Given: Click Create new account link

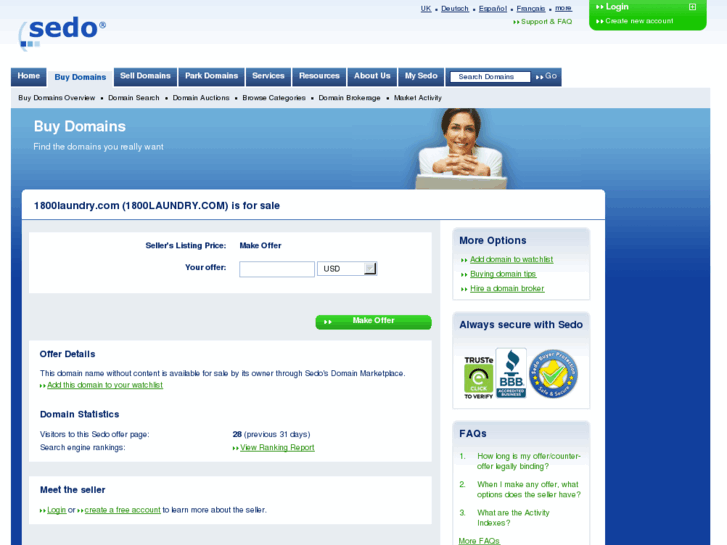Looking at the screenshot, I should [x=635, y=21].
